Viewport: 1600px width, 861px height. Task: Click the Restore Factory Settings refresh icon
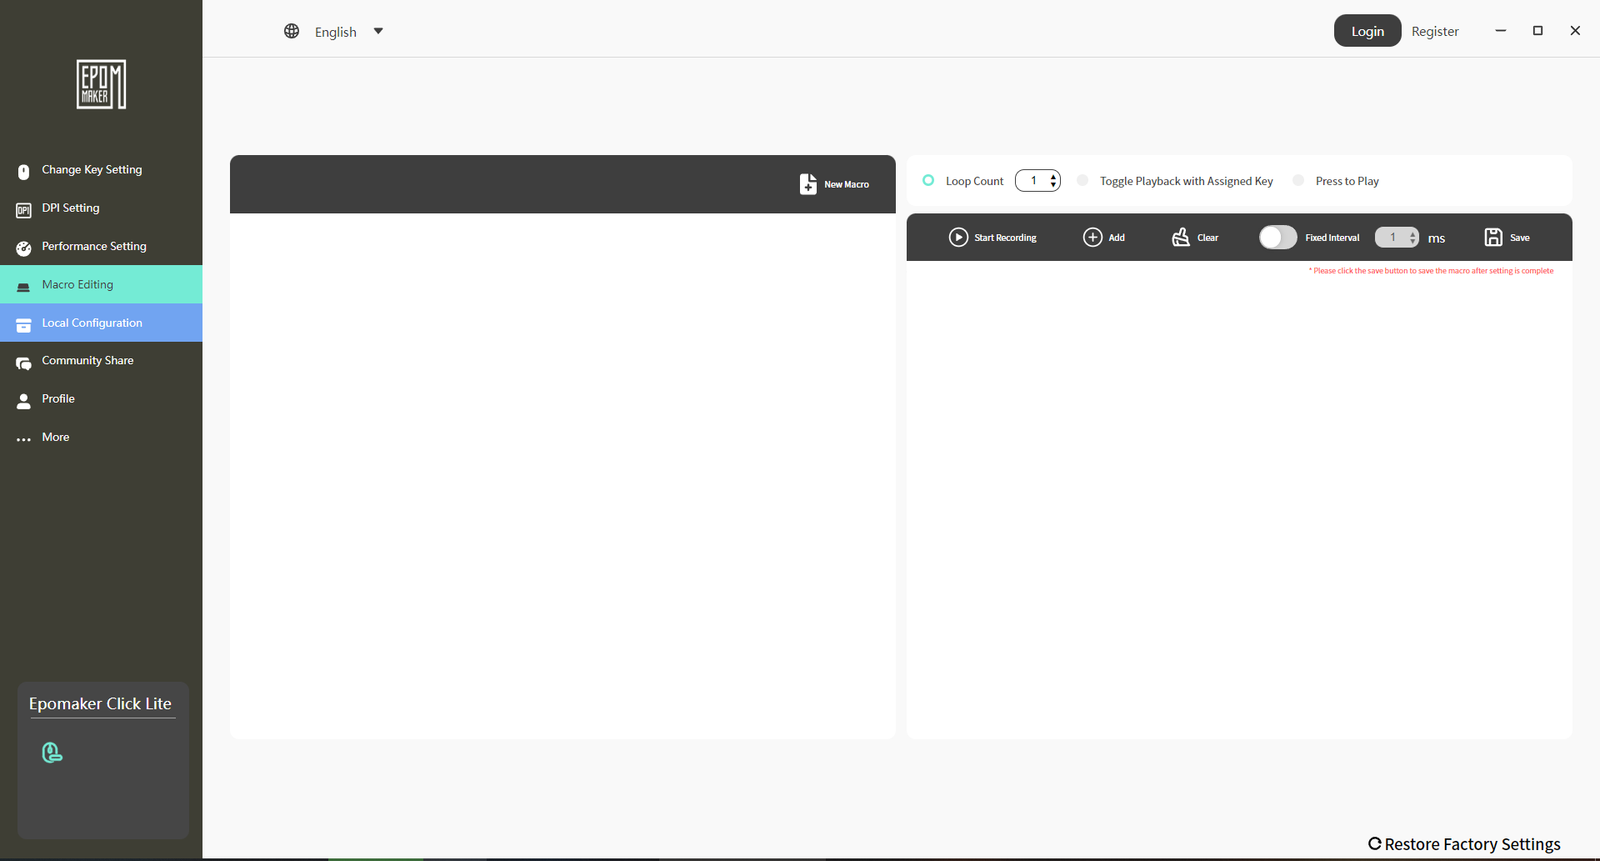(1375, 844)
